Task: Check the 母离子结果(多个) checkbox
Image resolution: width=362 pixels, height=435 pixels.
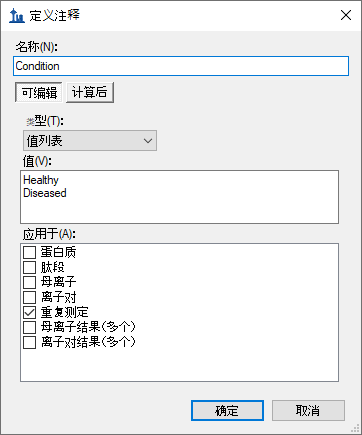Action: (x=29, y=327)
